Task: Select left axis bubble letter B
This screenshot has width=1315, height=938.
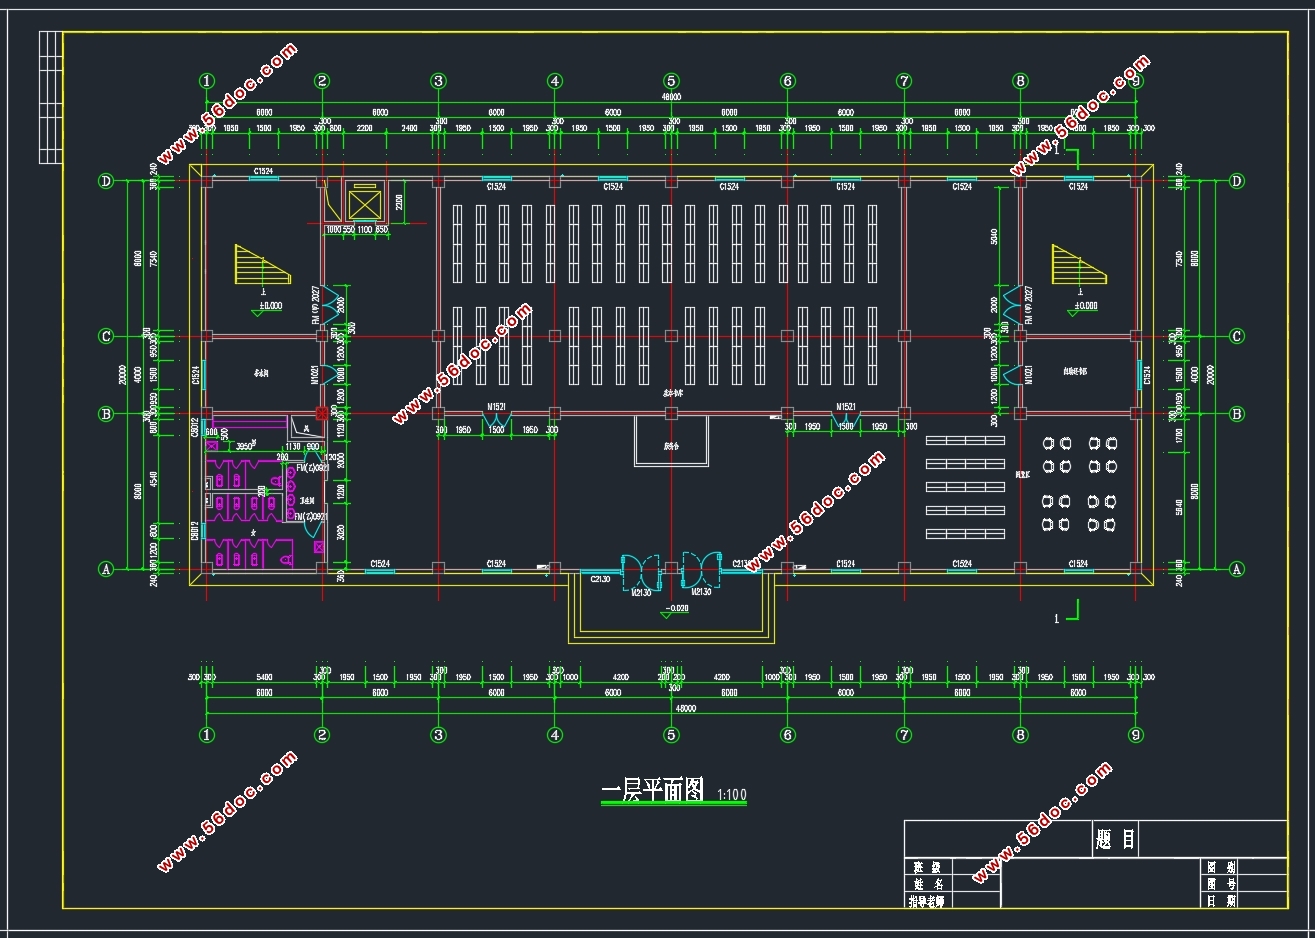Action: [x=106, y=413]
